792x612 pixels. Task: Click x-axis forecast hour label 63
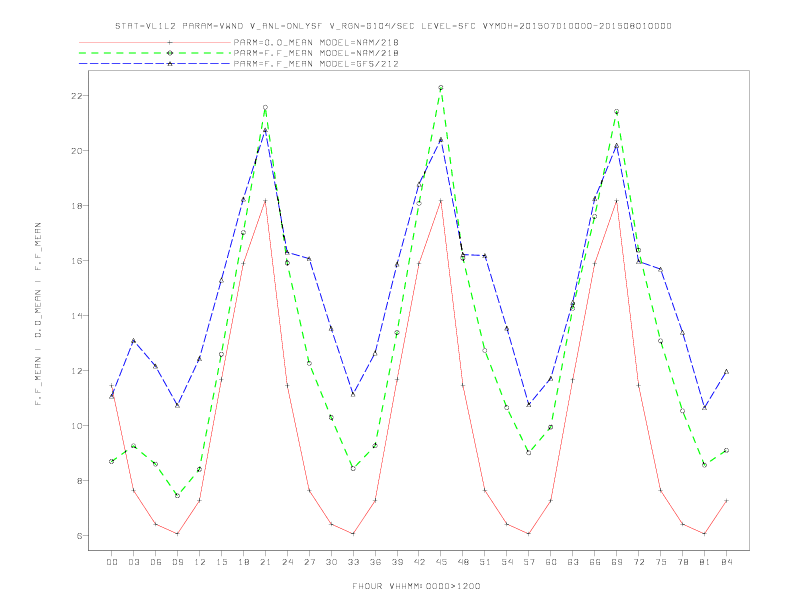coord(573,562)
